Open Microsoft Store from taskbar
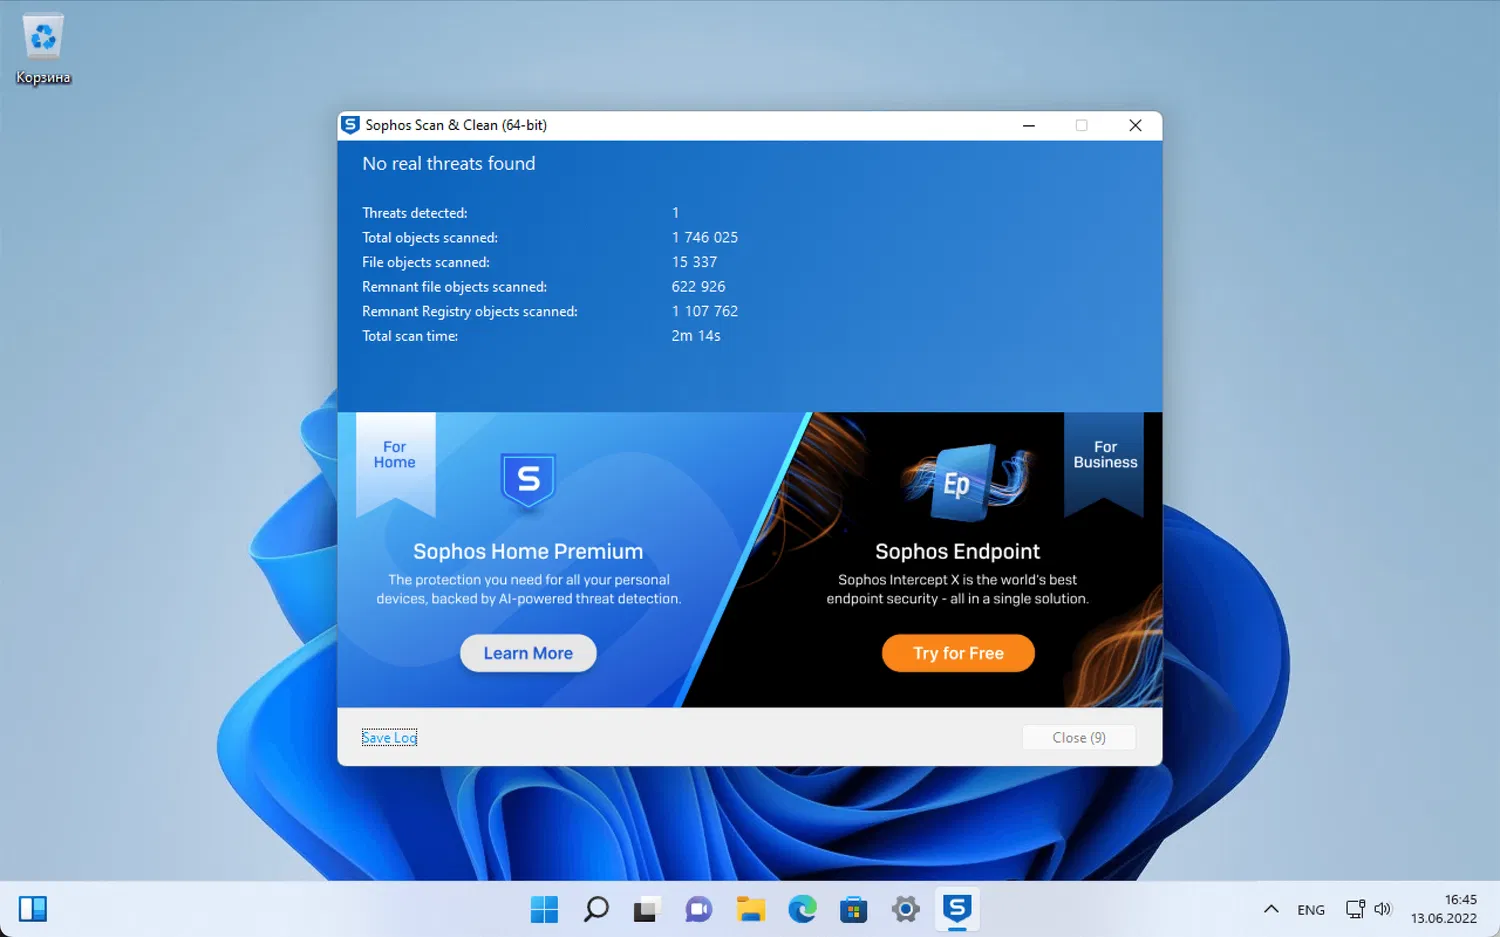Image resolution: width=1500 pixels, height=937 pixels. click(x=854, y=909)
